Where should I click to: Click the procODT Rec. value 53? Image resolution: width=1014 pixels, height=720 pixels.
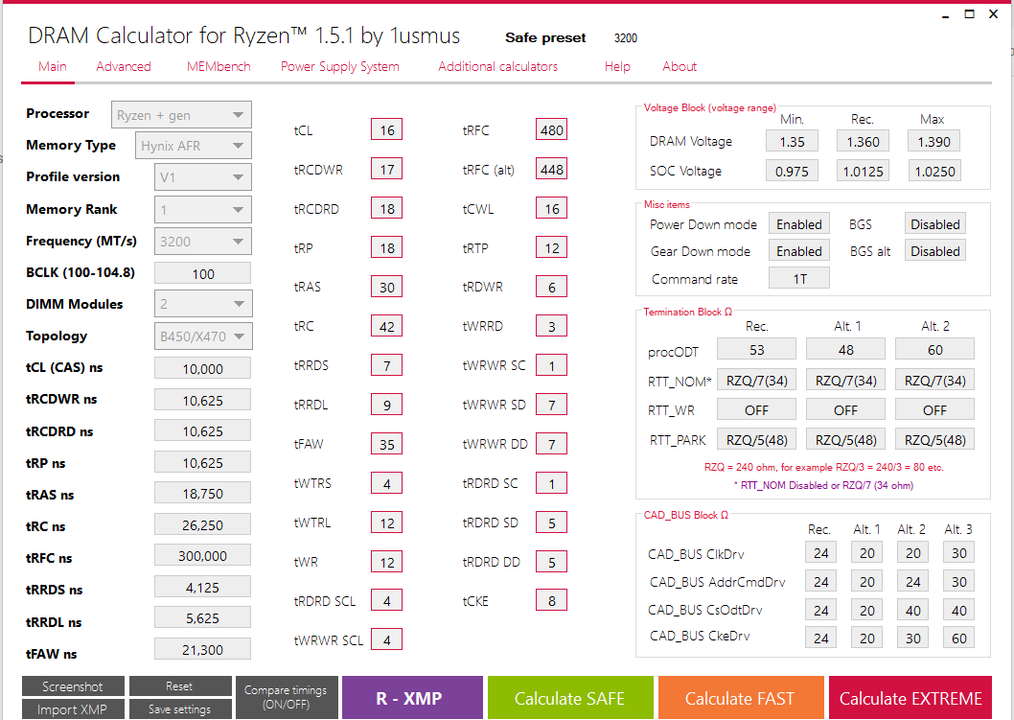757,349
